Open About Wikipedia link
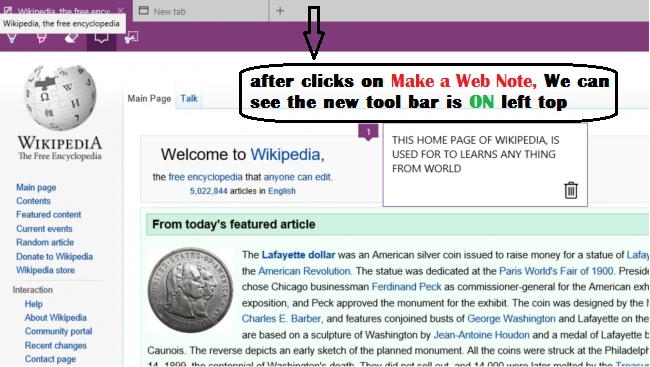 (x=56, y=318)
